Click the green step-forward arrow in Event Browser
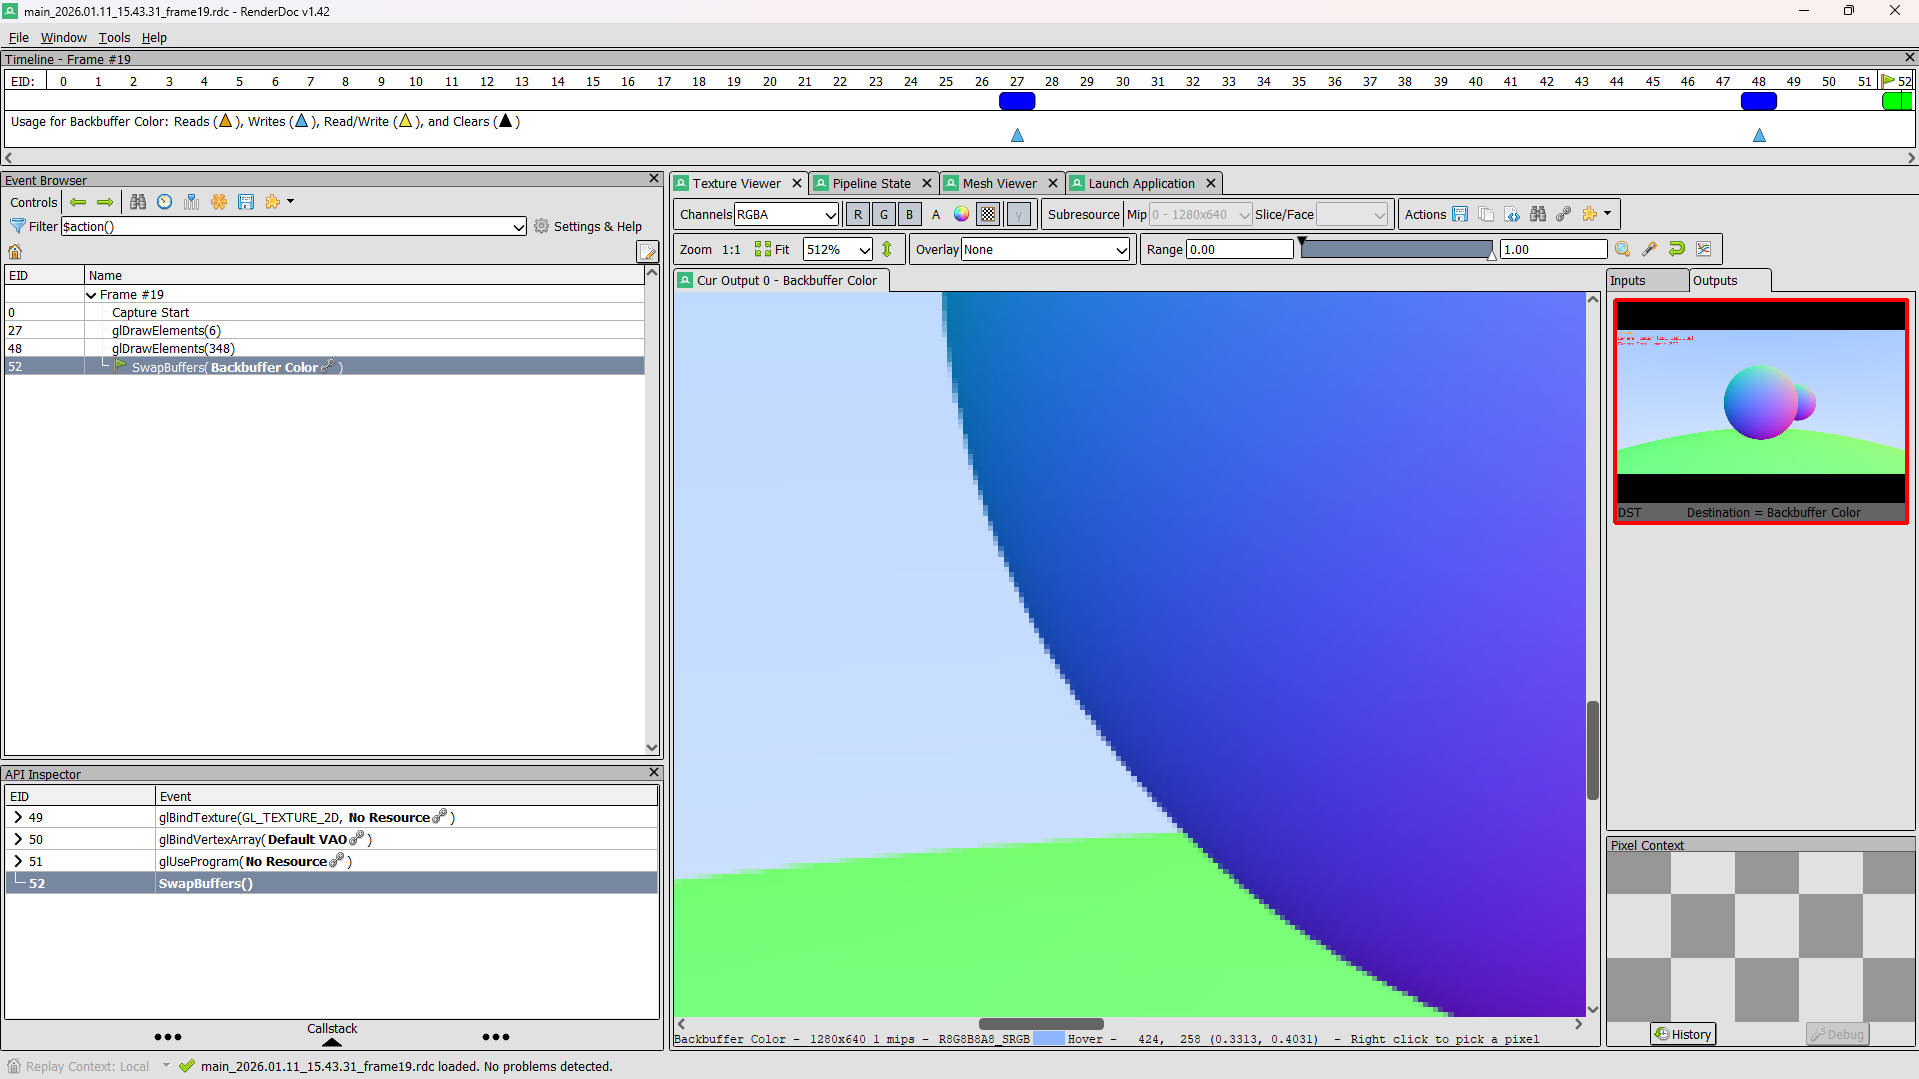The width and height of the screenshot is (1919, 1079). (105, 202)
